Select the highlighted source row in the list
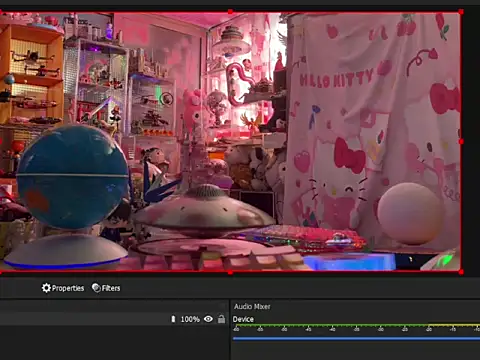Viewport: 480px width, 360px height. point(113,319)
